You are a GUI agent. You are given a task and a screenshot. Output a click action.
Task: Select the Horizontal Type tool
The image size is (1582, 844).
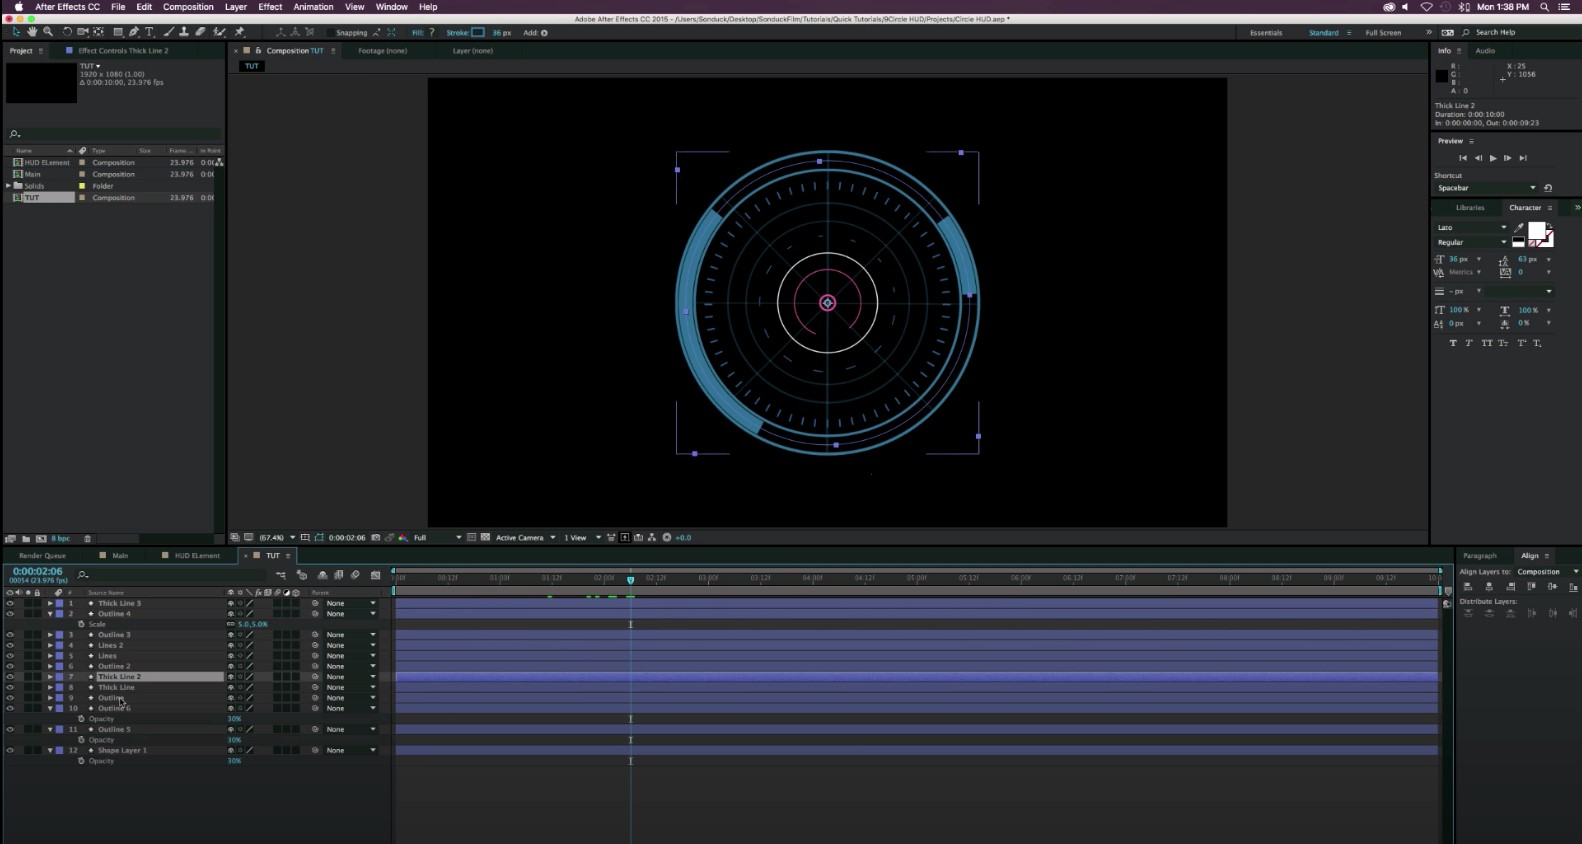pos(150,32)
